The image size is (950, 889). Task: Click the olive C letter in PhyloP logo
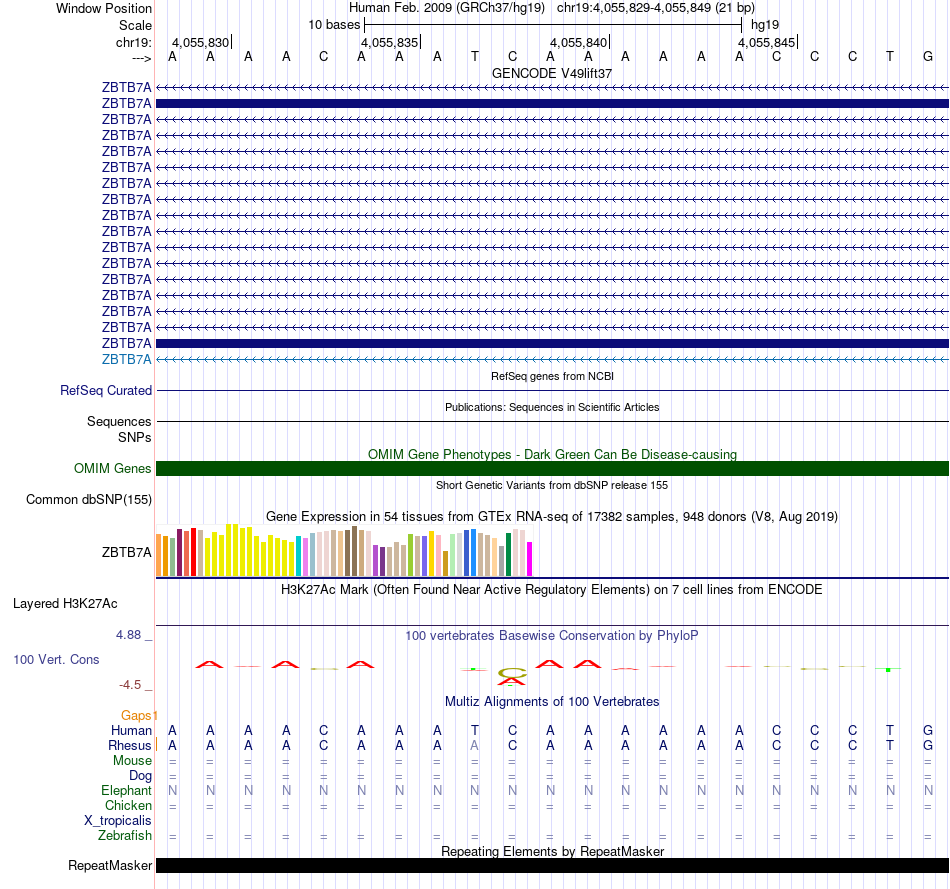(513, 673)
